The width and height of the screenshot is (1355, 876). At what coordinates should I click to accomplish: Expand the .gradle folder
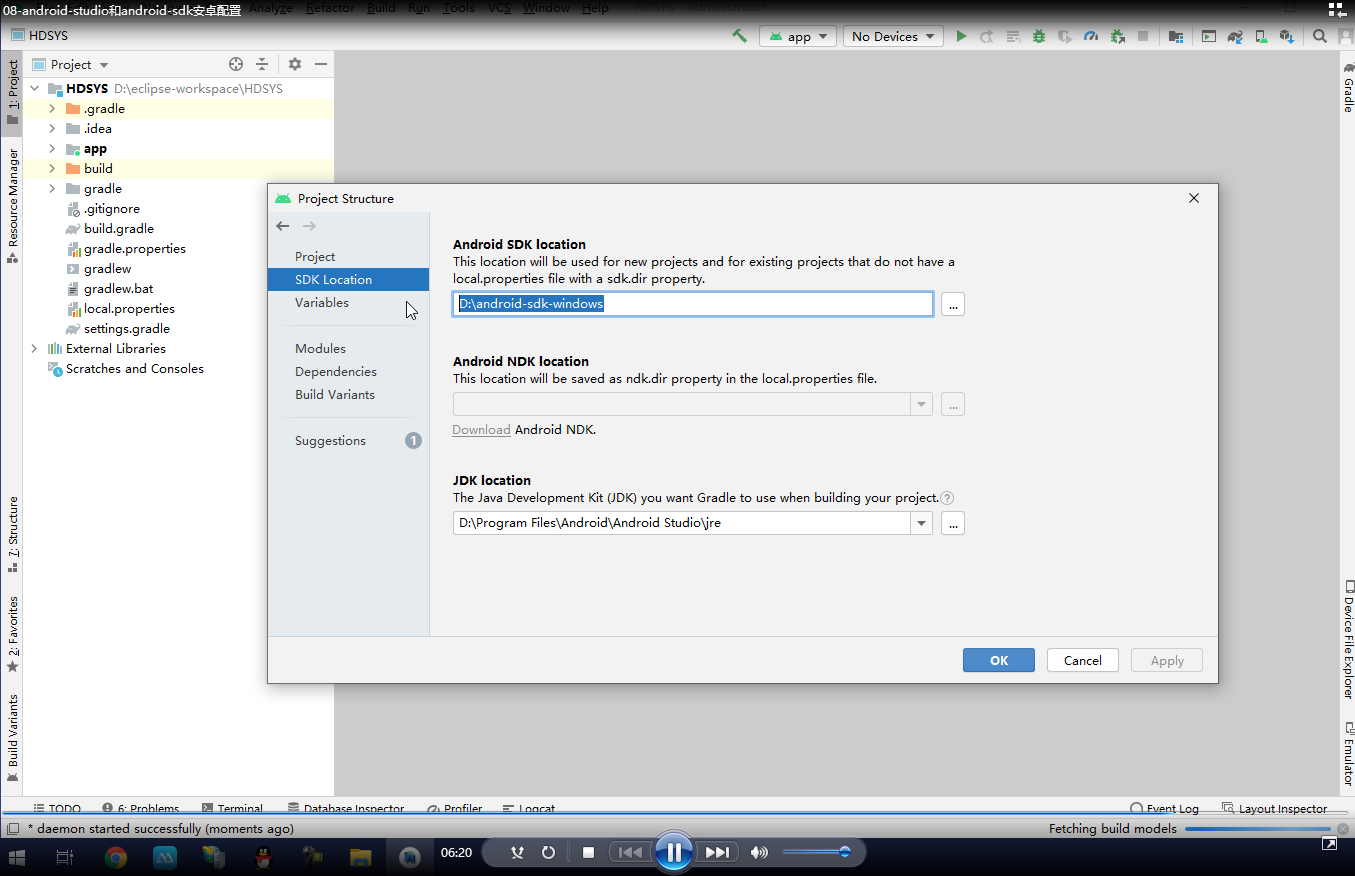pyautogui.click(x=52, y=108)
